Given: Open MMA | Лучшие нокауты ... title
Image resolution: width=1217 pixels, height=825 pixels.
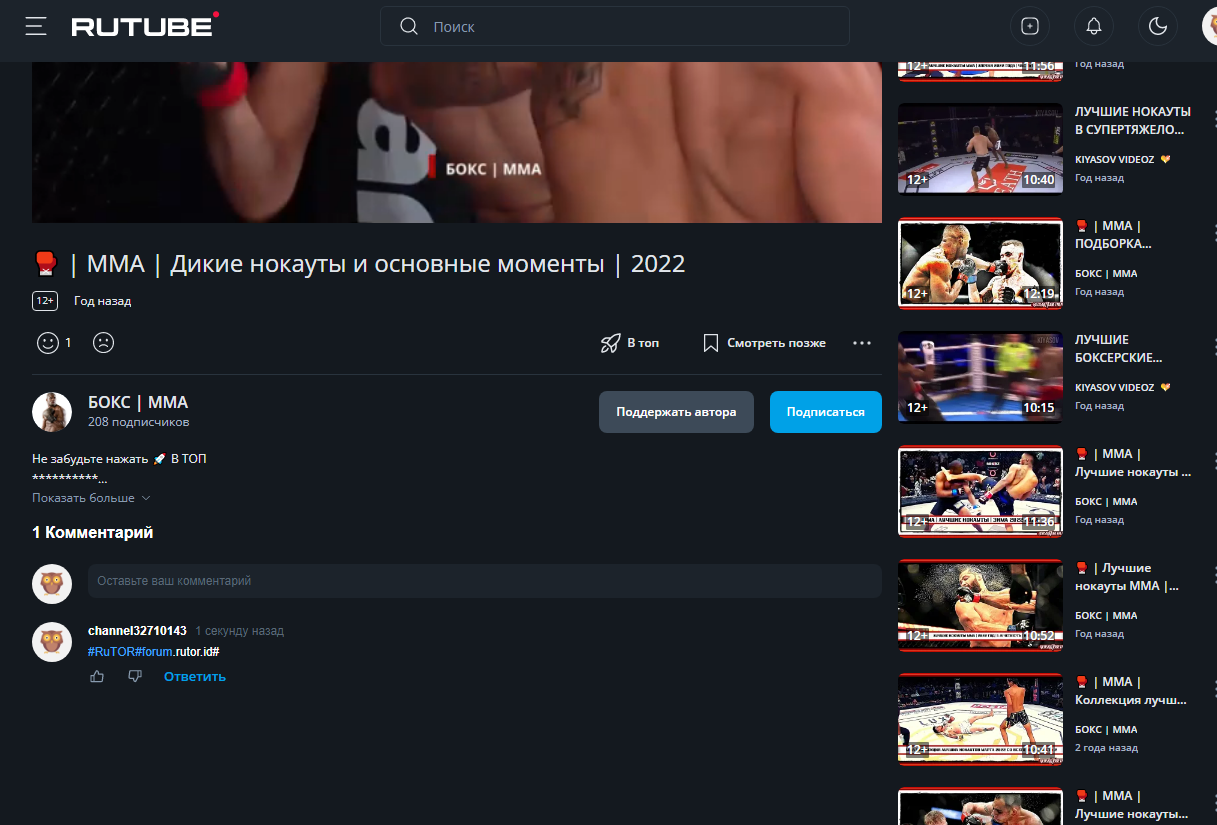Looking at the screenshot, I should 1133,462.
